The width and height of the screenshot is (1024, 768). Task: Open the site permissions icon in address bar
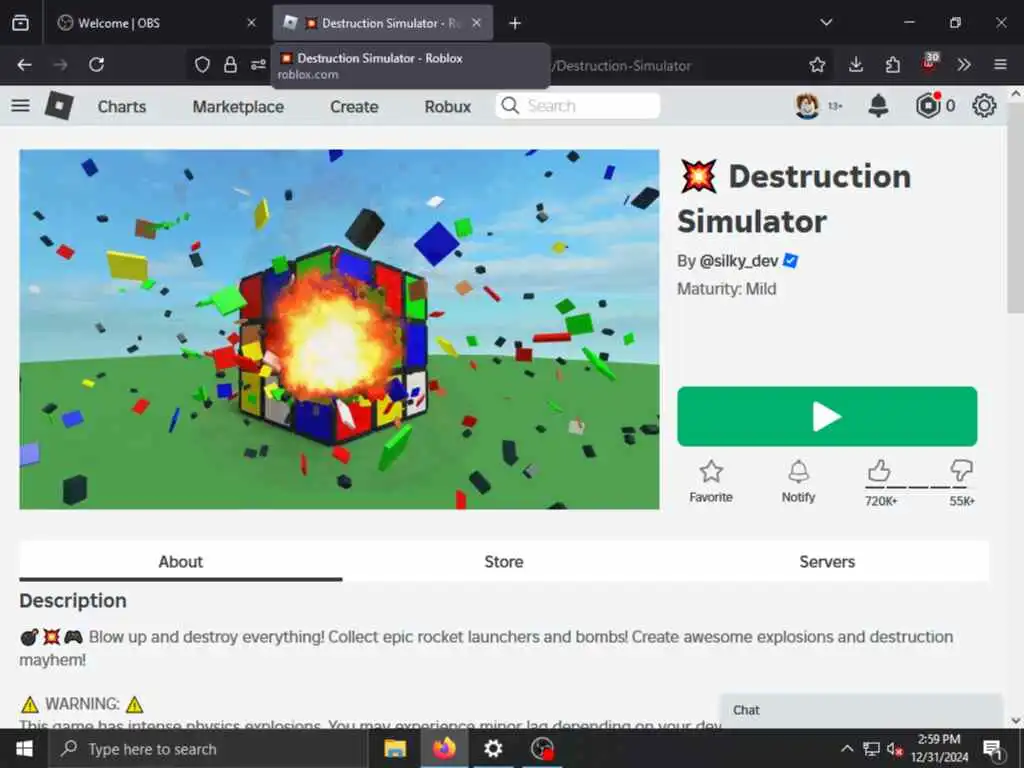coord(258,65)
